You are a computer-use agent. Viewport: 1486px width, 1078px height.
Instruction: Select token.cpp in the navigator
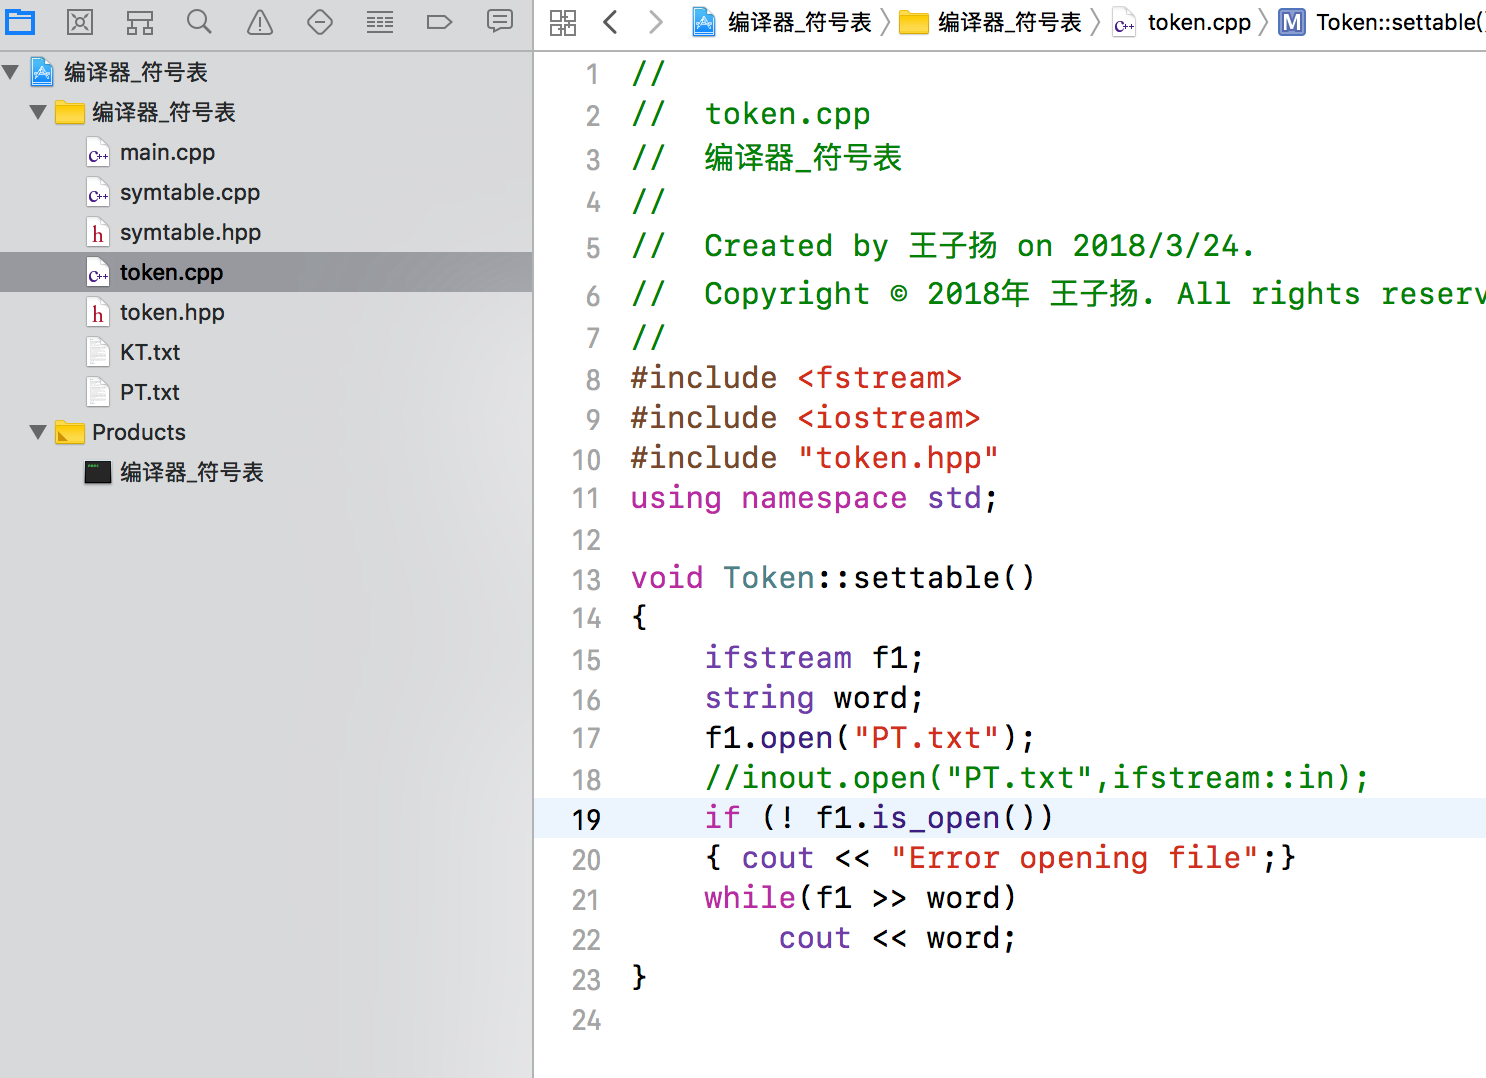[266, 272]
